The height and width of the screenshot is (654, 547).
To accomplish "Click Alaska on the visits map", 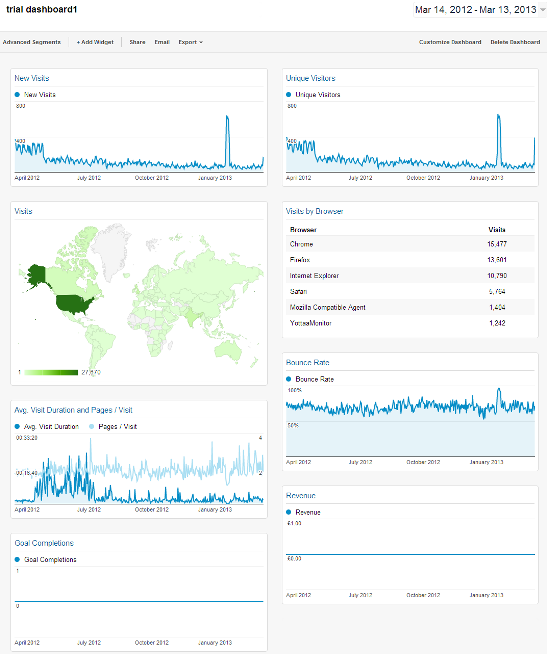I will click(x=35, y=276).
